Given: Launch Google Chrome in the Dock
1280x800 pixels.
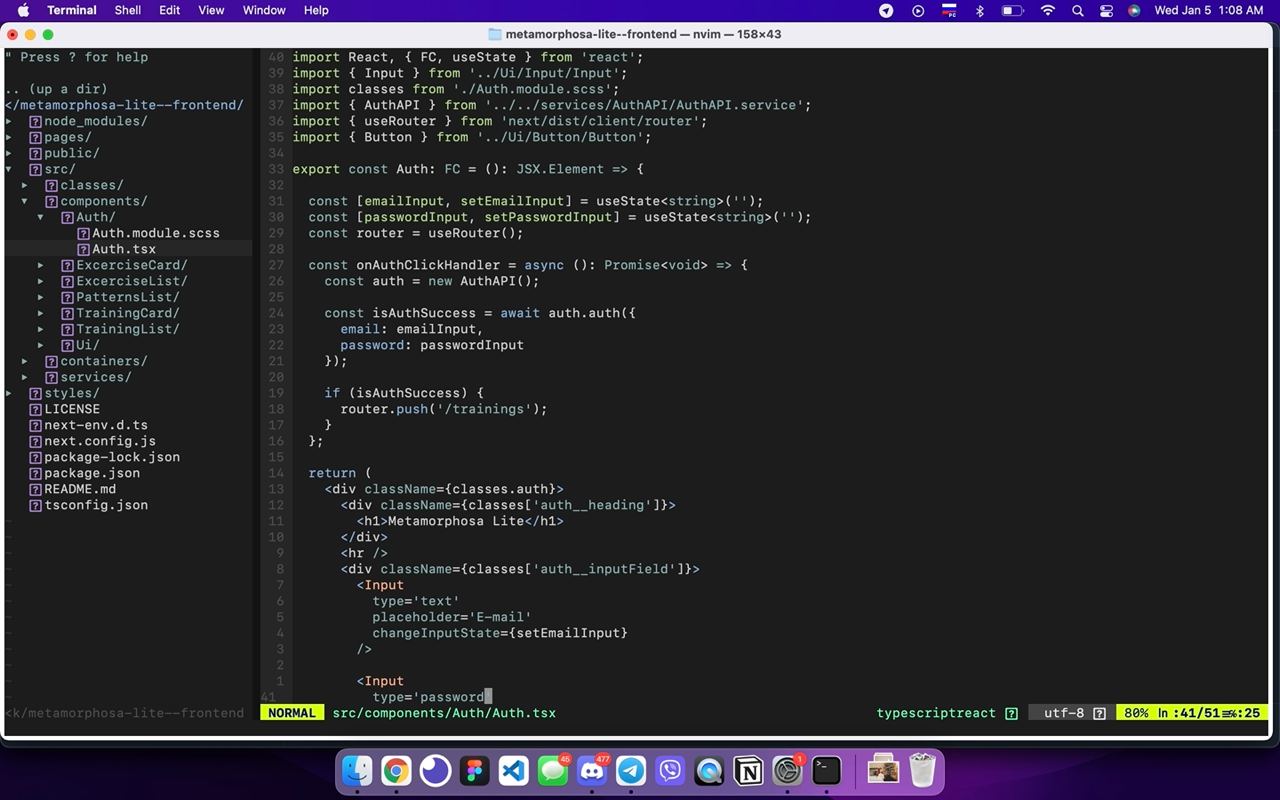Looking at the screenshot, I should (396, 770).
